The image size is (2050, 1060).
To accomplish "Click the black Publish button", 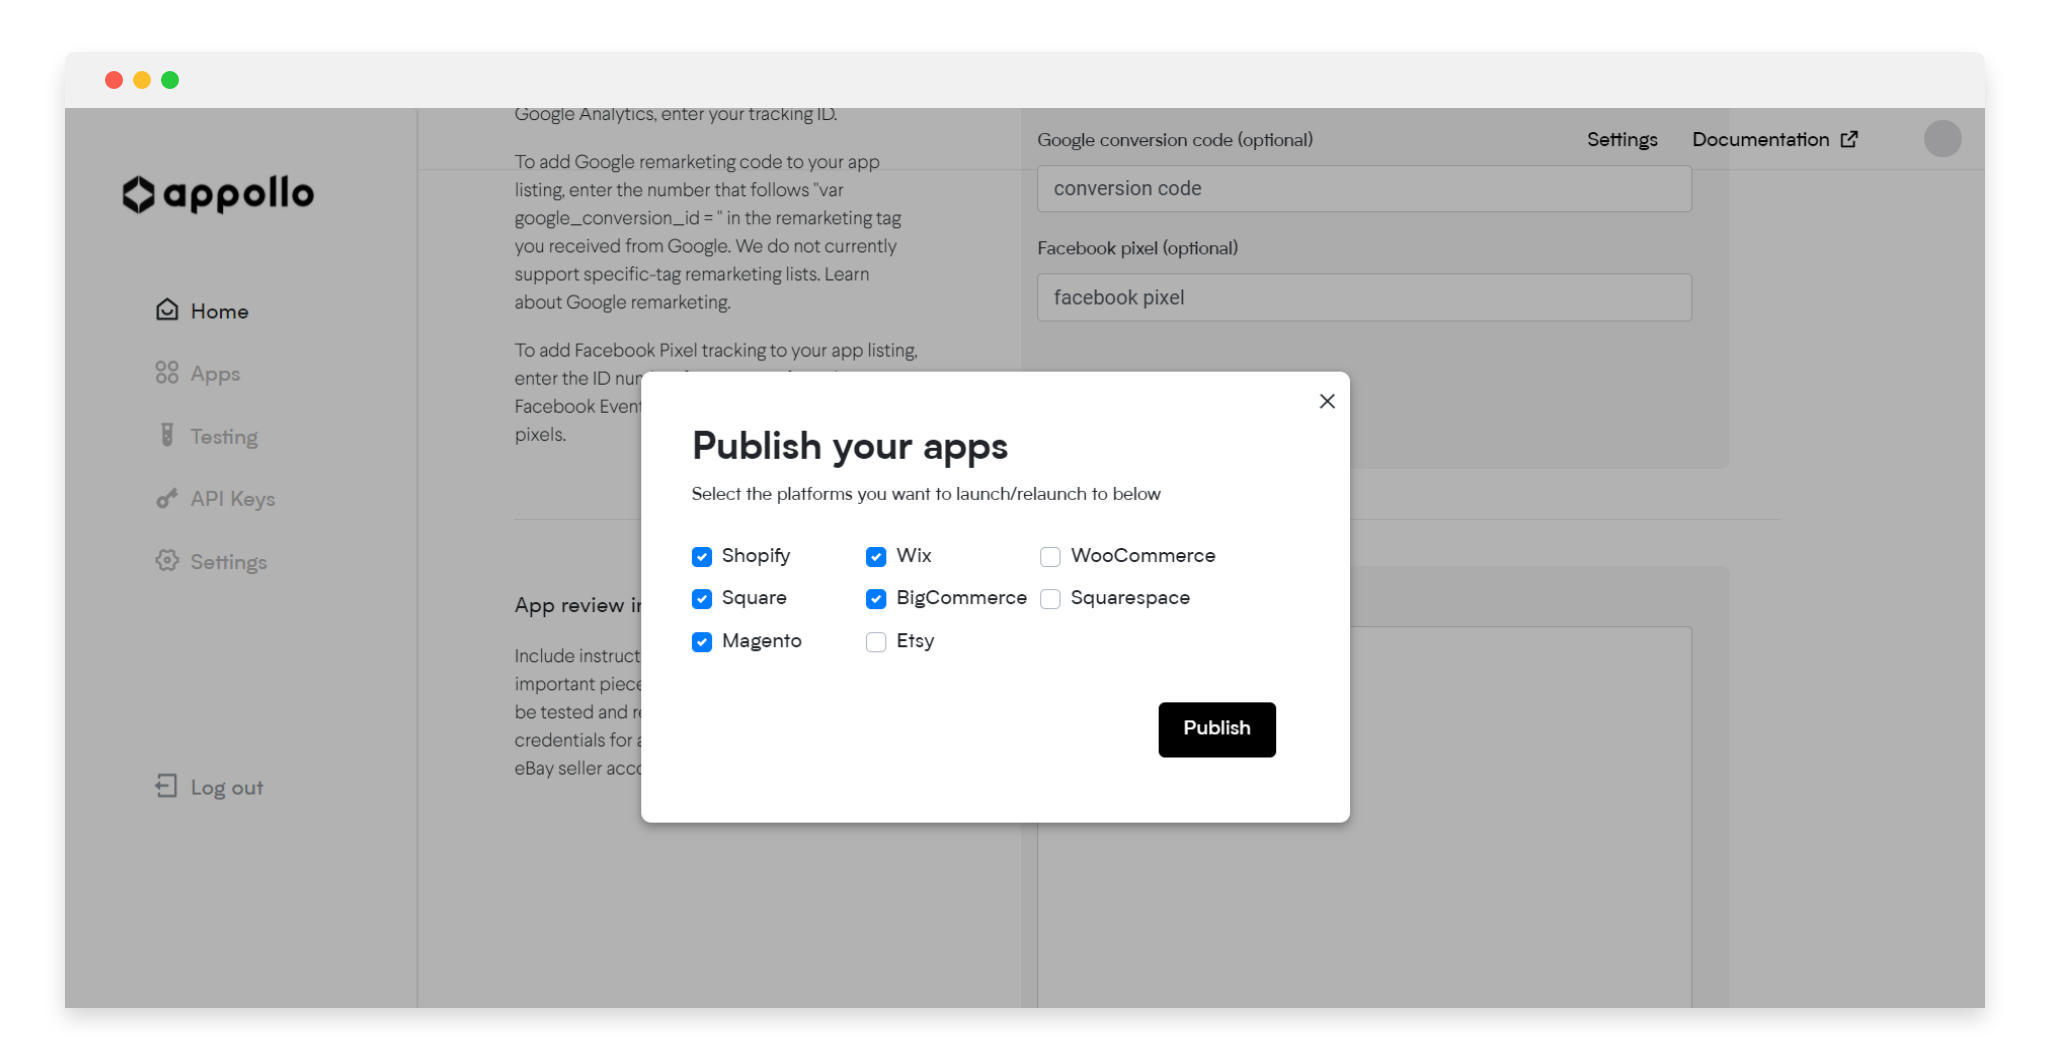I will click(x=1217, y=729).
